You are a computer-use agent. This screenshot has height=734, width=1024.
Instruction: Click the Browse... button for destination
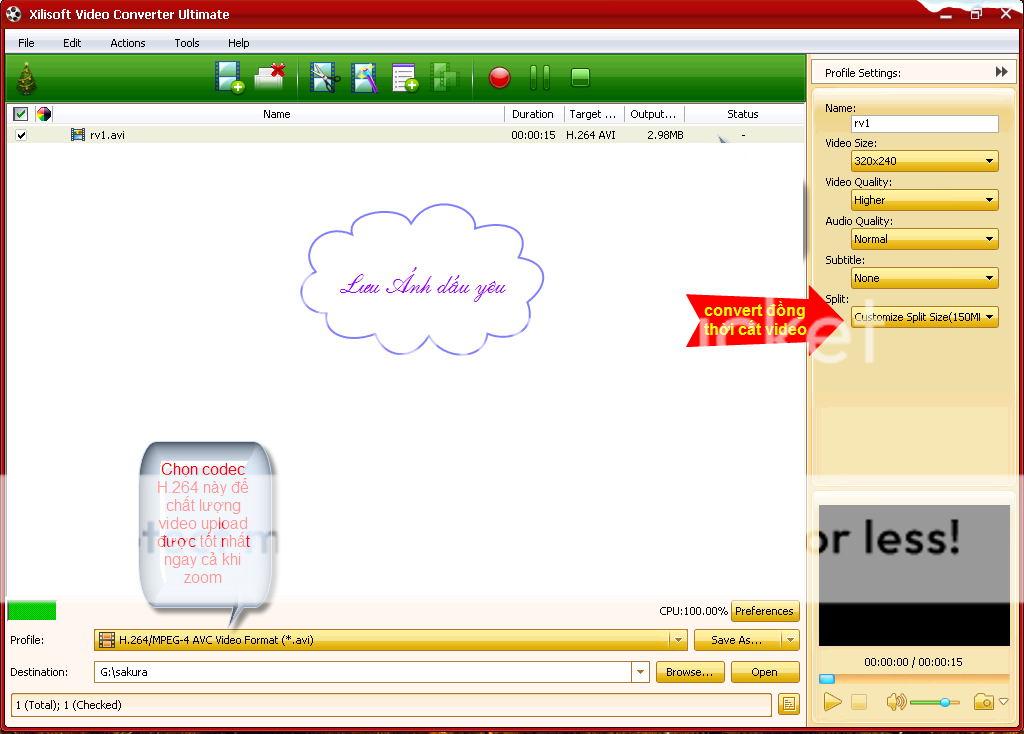pos(689,672)
